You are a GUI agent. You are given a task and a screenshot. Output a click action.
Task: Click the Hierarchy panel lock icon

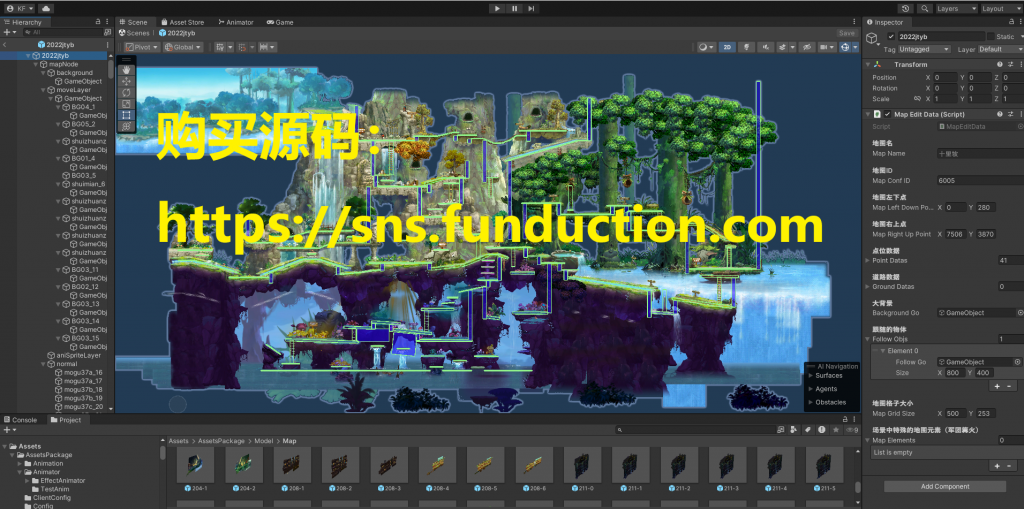point(98,22)
